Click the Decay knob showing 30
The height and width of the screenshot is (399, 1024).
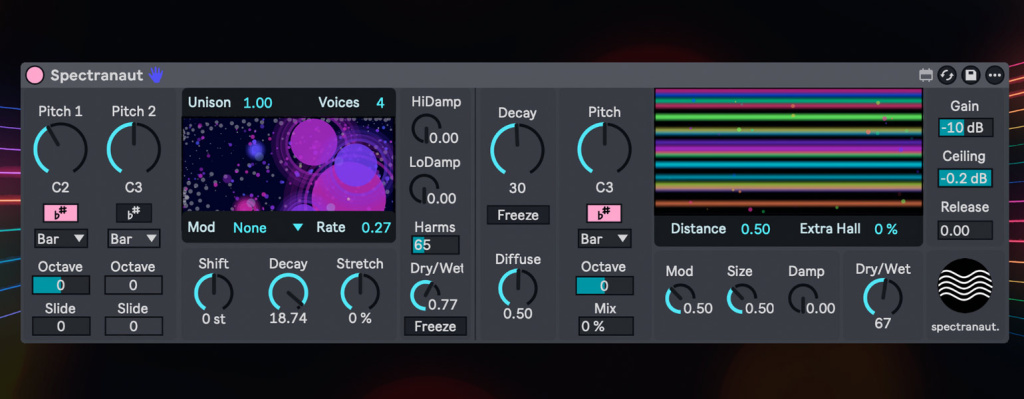click(x=517, y=150)
